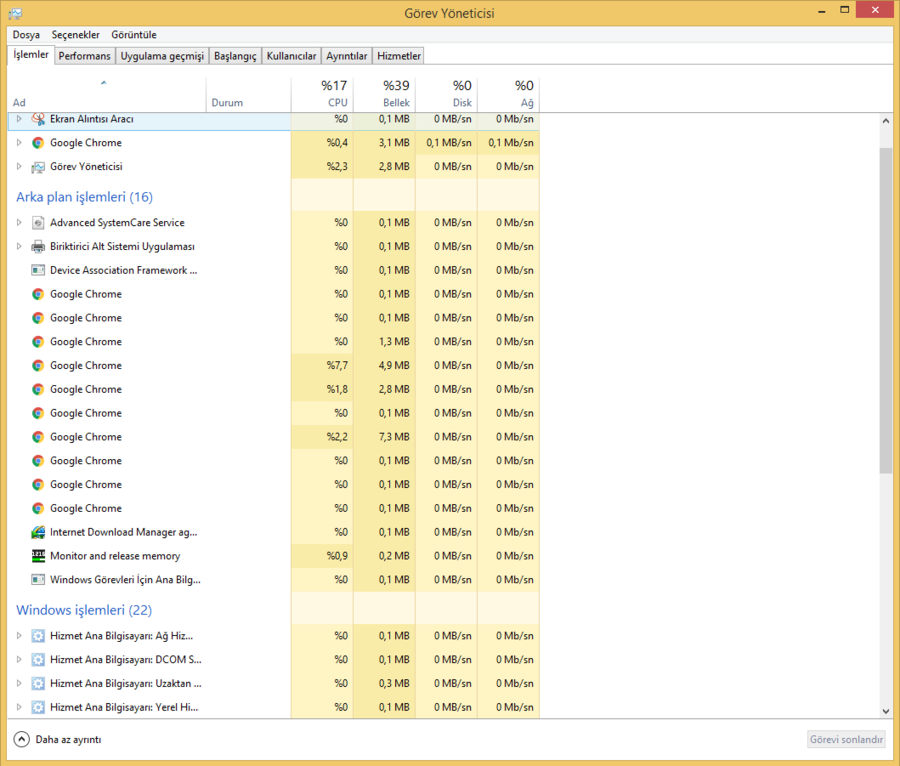Click the Ekran Alıntısı Aracı scissors icon
The height and width of the screenshot is (766, 900).
[38, 119]
